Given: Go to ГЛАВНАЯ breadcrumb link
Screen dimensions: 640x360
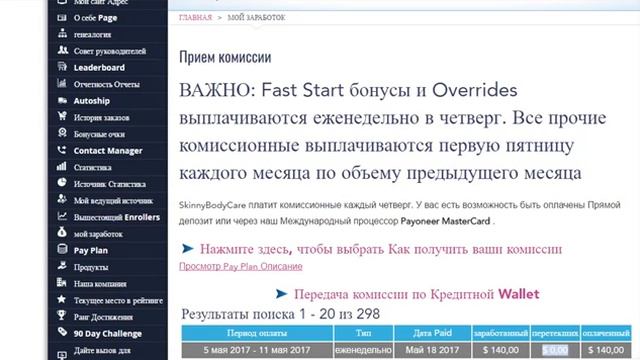Looking at the screenshot, I should tap(196, 18).
